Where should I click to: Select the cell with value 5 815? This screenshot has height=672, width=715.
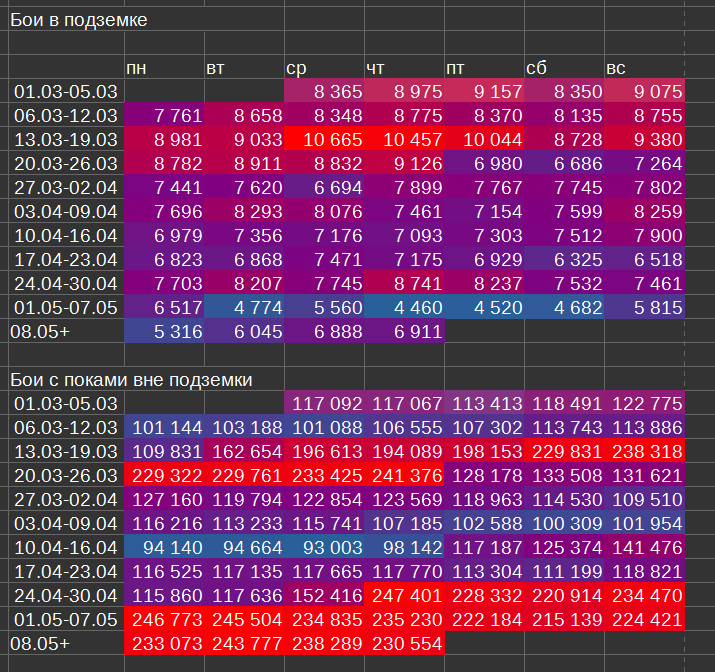645,307
